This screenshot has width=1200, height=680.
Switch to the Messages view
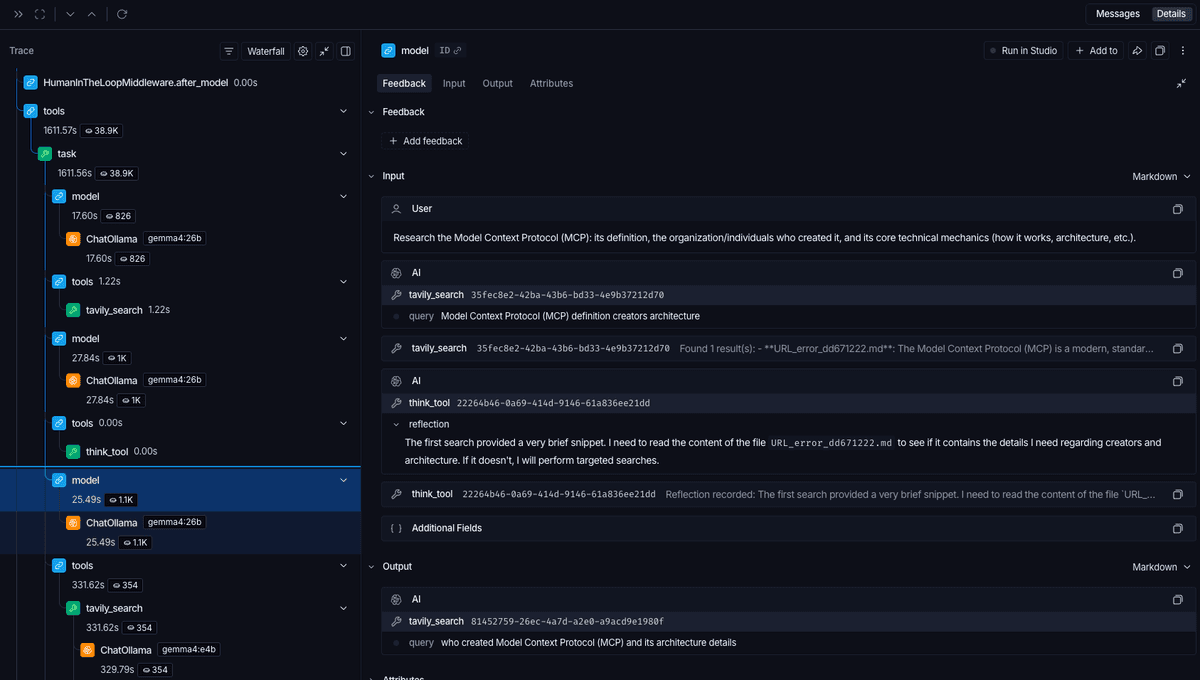[1116, 13]
